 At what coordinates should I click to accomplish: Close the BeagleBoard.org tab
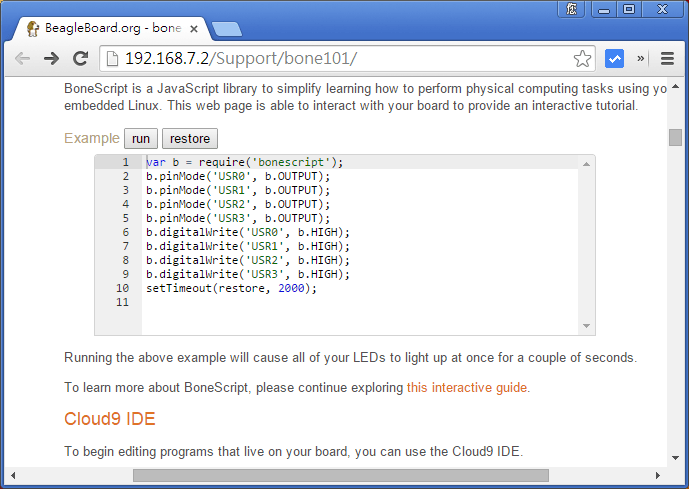coord(194,29)
